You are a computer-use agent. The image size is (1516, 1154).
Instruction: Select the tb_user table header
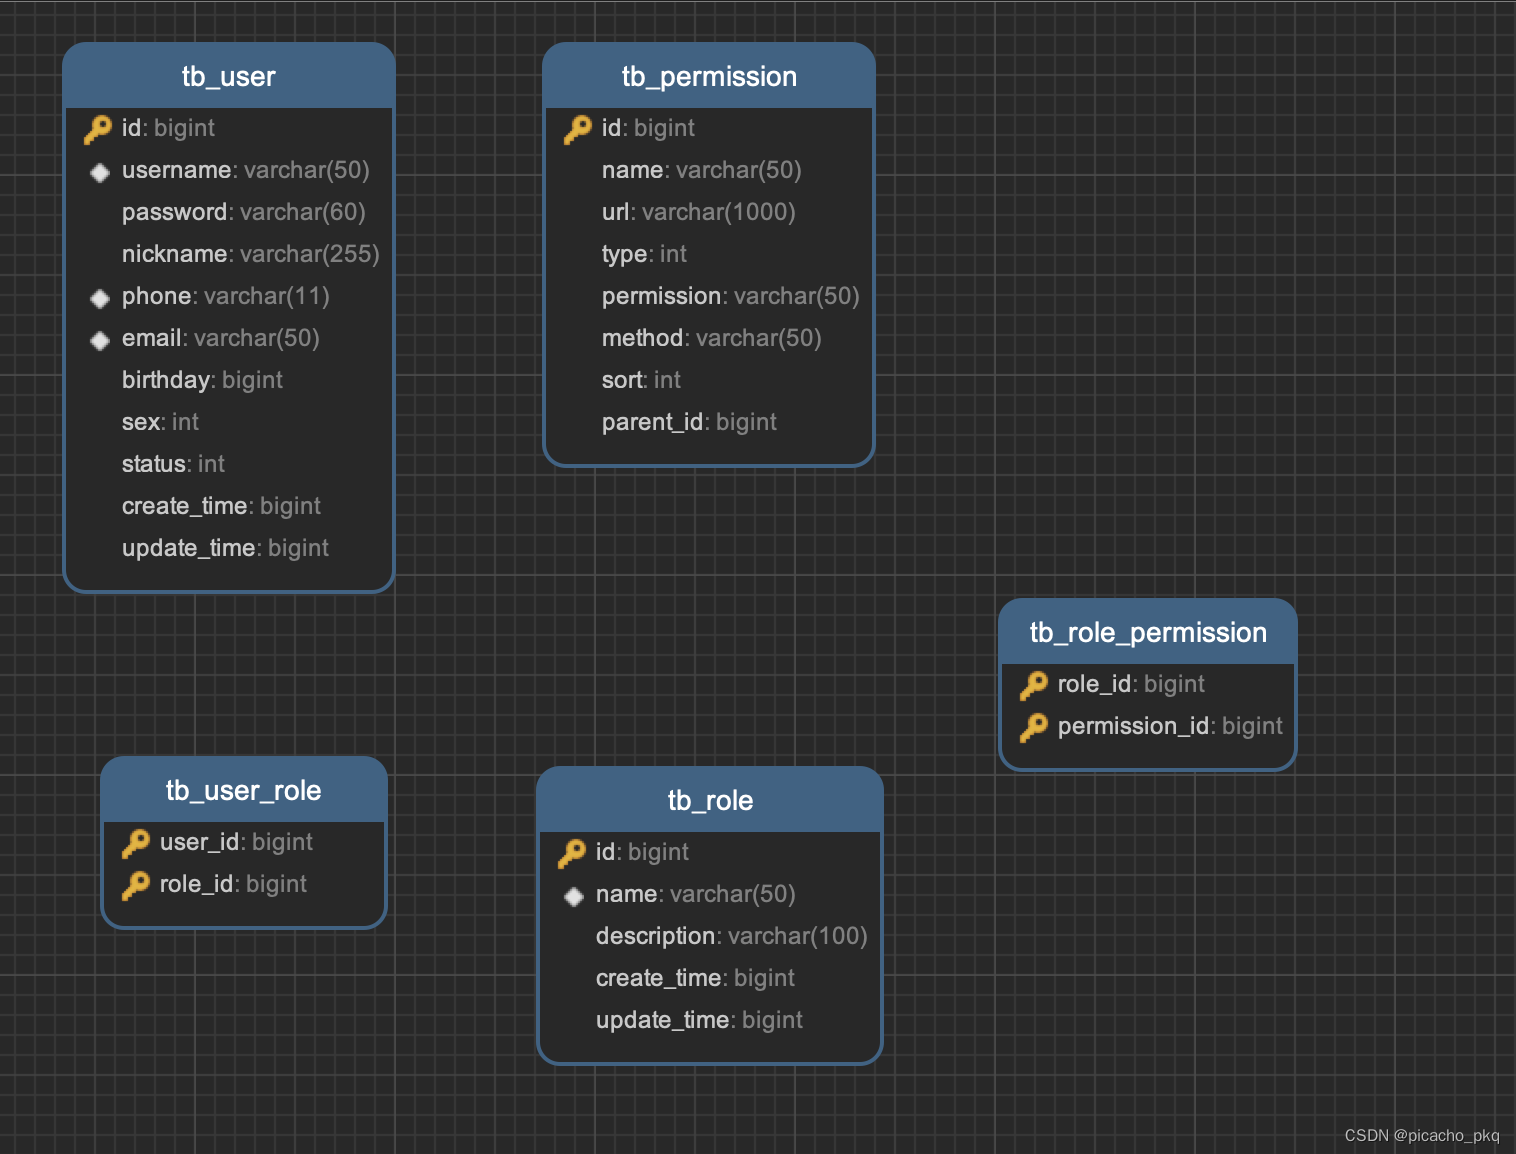coord(229,76)
